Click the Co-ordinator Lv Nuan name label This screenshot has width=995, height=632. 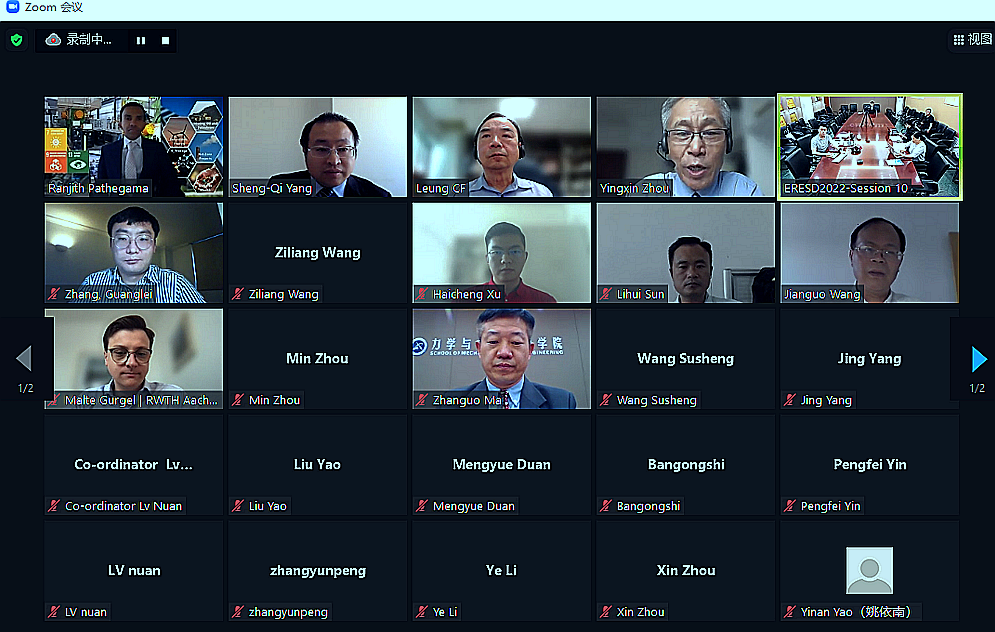[123, 506]
